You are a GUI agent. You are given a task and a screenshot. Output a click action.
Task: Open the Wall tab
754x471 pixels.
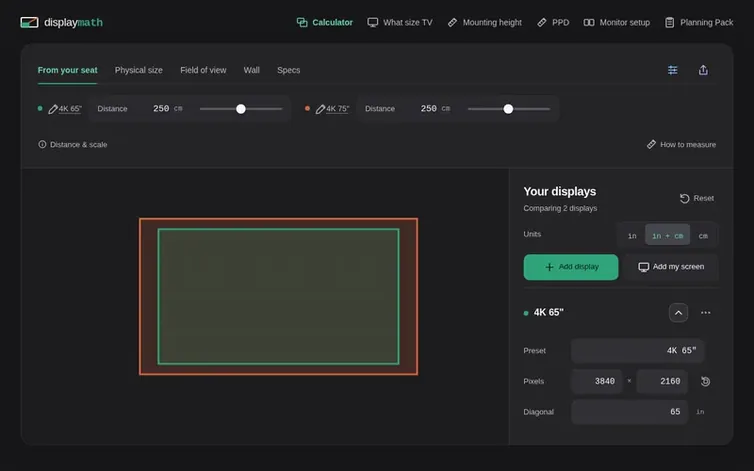[251, 70]
